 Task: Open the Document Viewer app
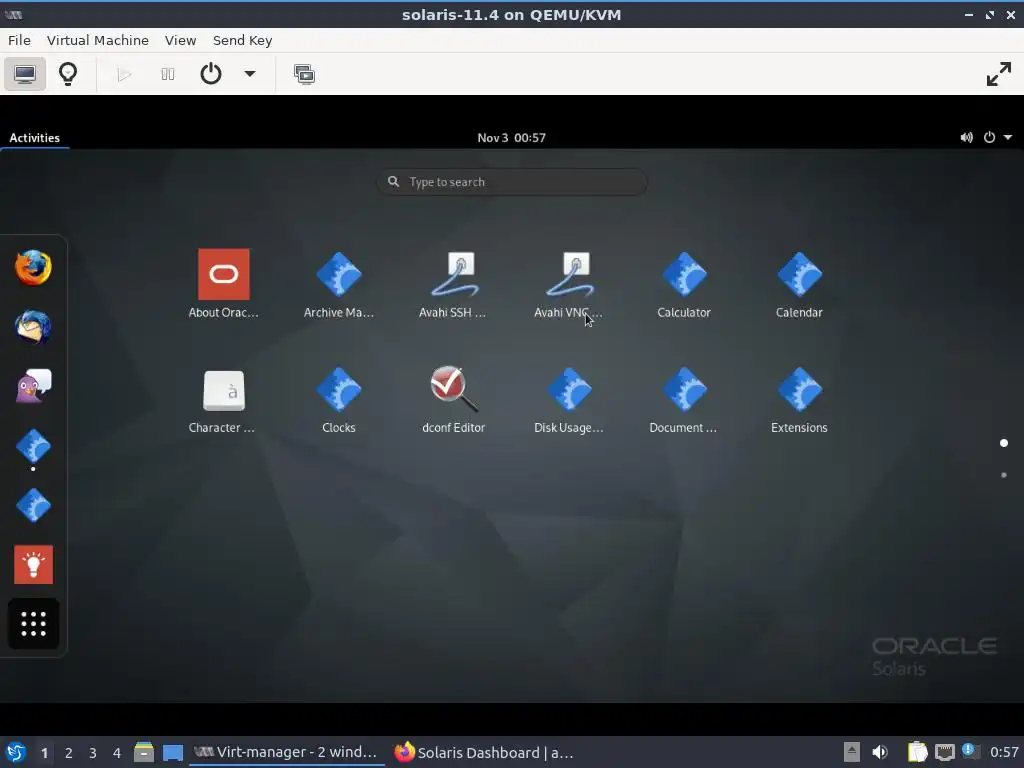click(x=684, y=399)
